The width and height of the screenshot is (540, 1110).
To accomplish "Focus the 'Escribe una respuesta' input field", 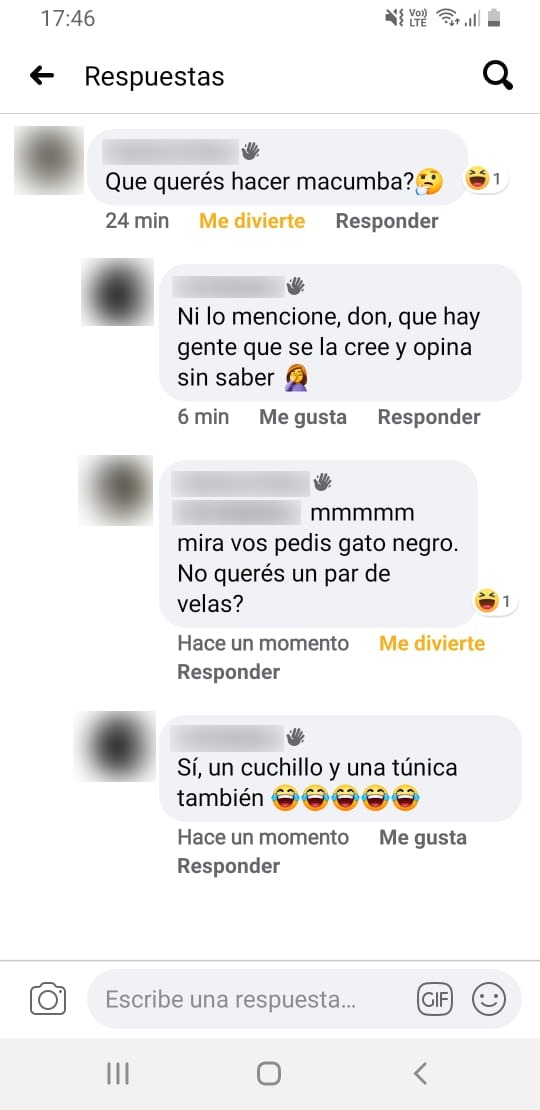I will (304, 1000).
